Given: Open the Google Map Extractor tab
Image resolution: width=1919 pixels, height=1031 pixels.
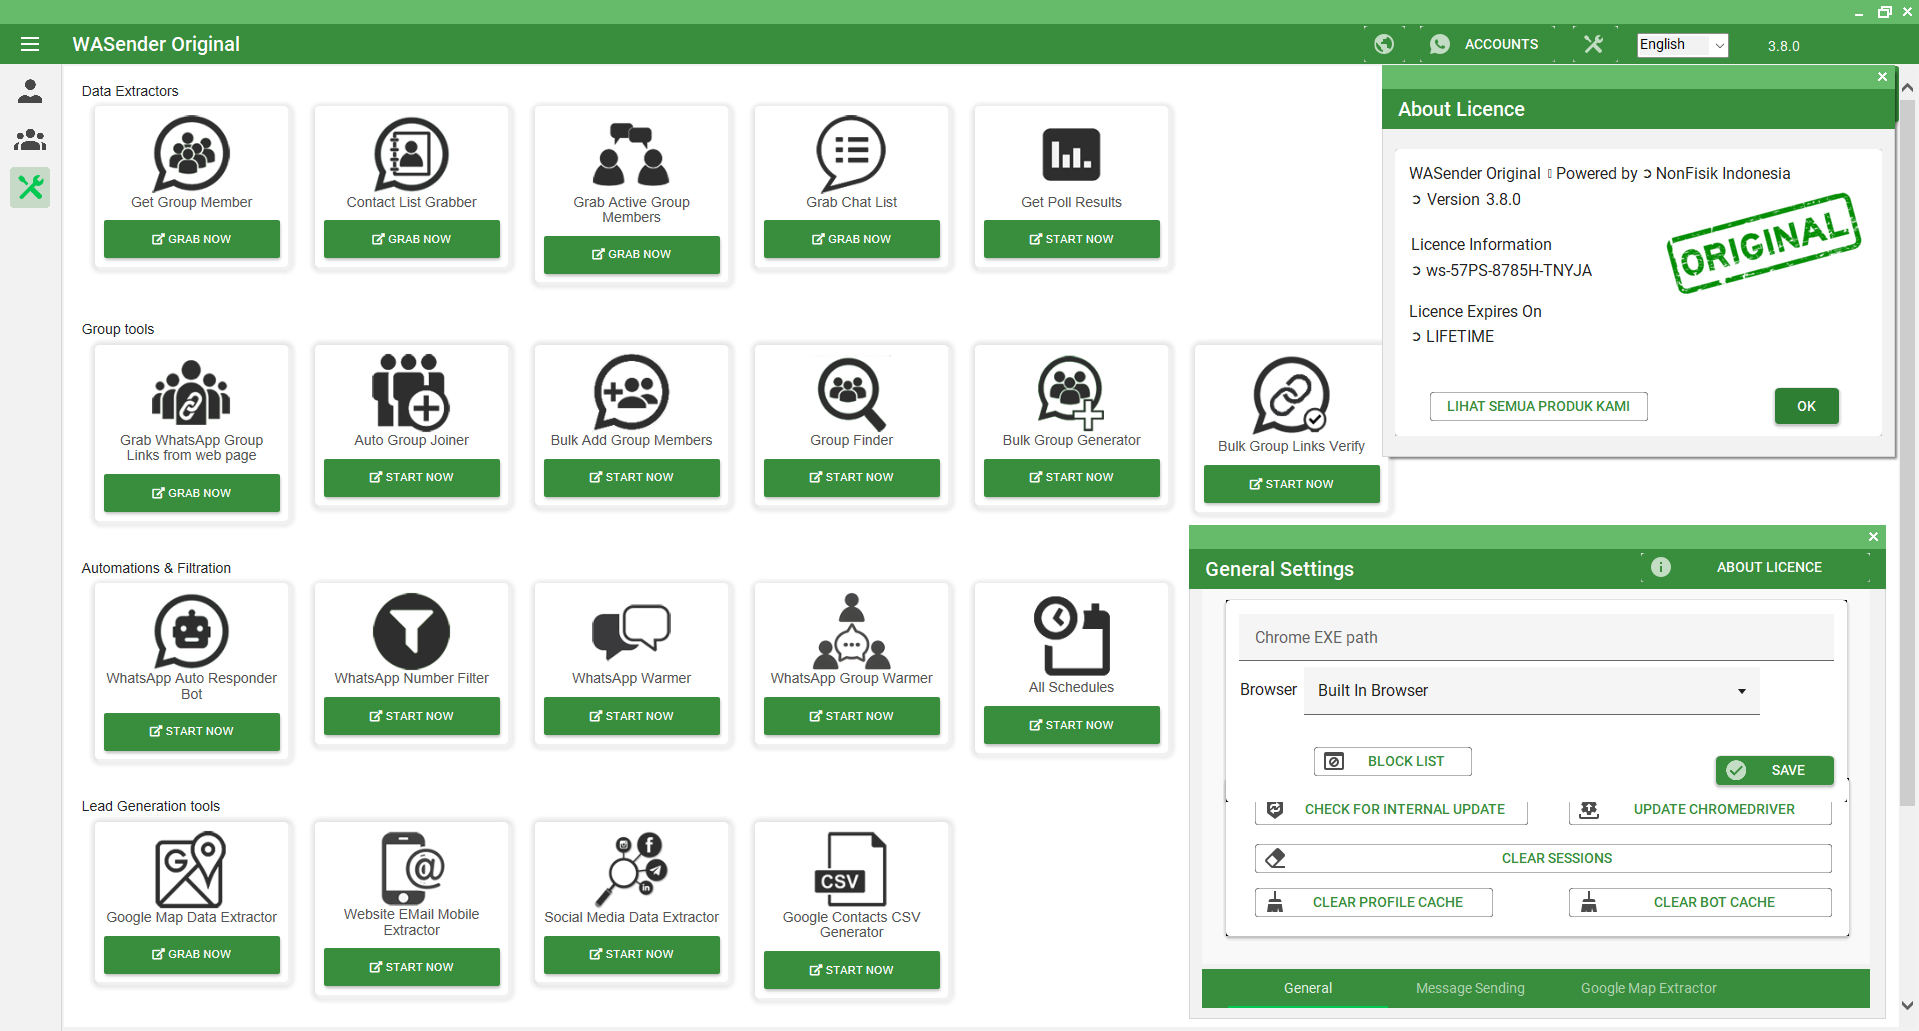Looking at the screenshot, I should (x=1648, y=988).
